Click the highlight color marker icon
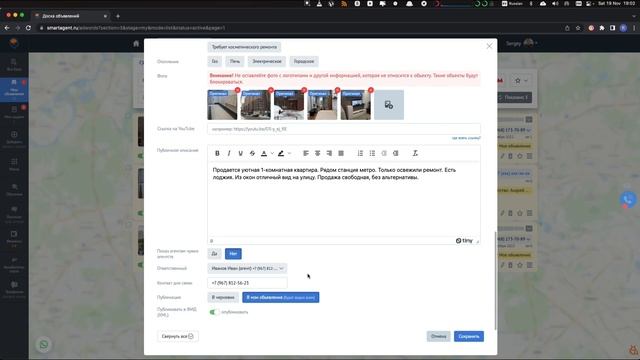 (x=281, y=153)
